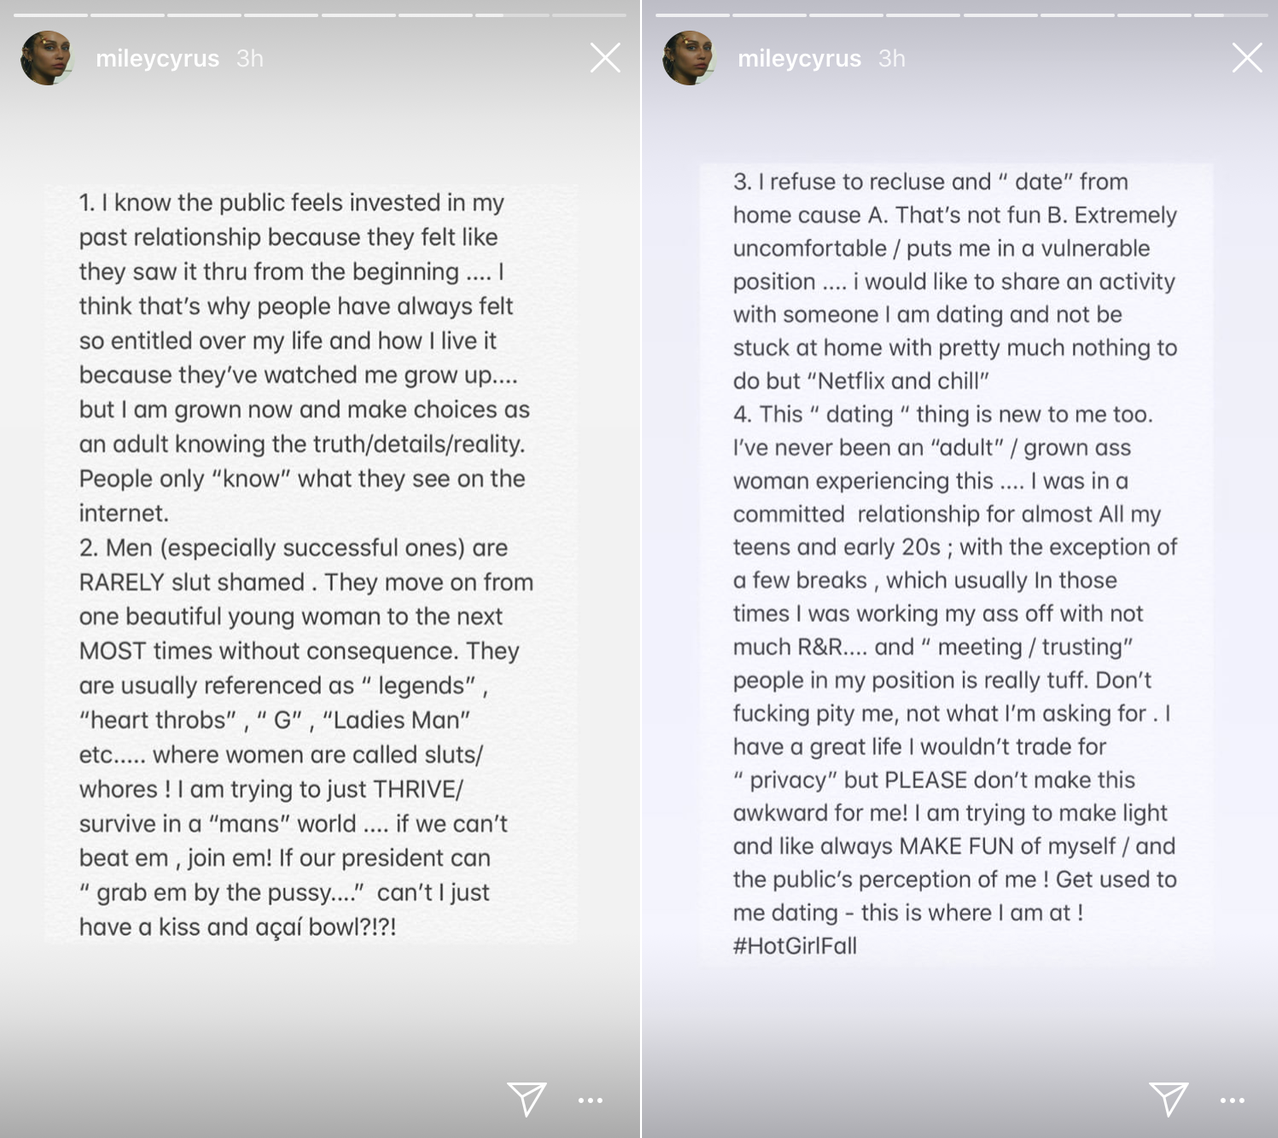This screenshot has width=1278, height=1138.
Task: Open the profile avatar on the left story
Action: click(x=47, y=58)
